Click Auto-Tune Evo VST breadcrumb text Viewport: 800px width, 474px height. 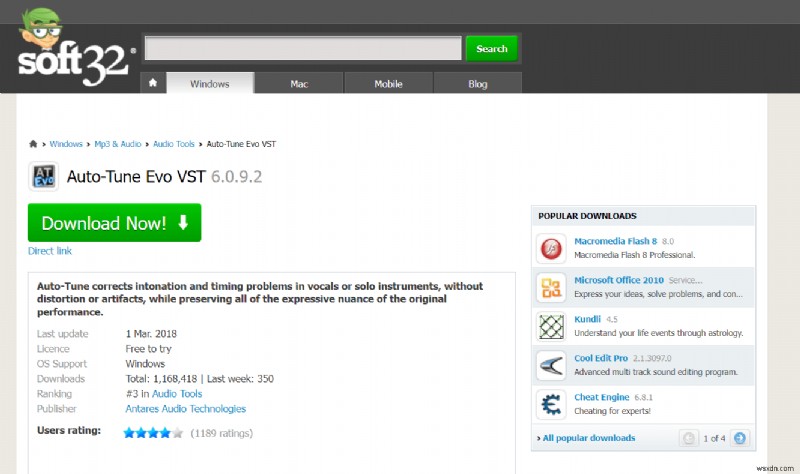(x=241, y=144)
